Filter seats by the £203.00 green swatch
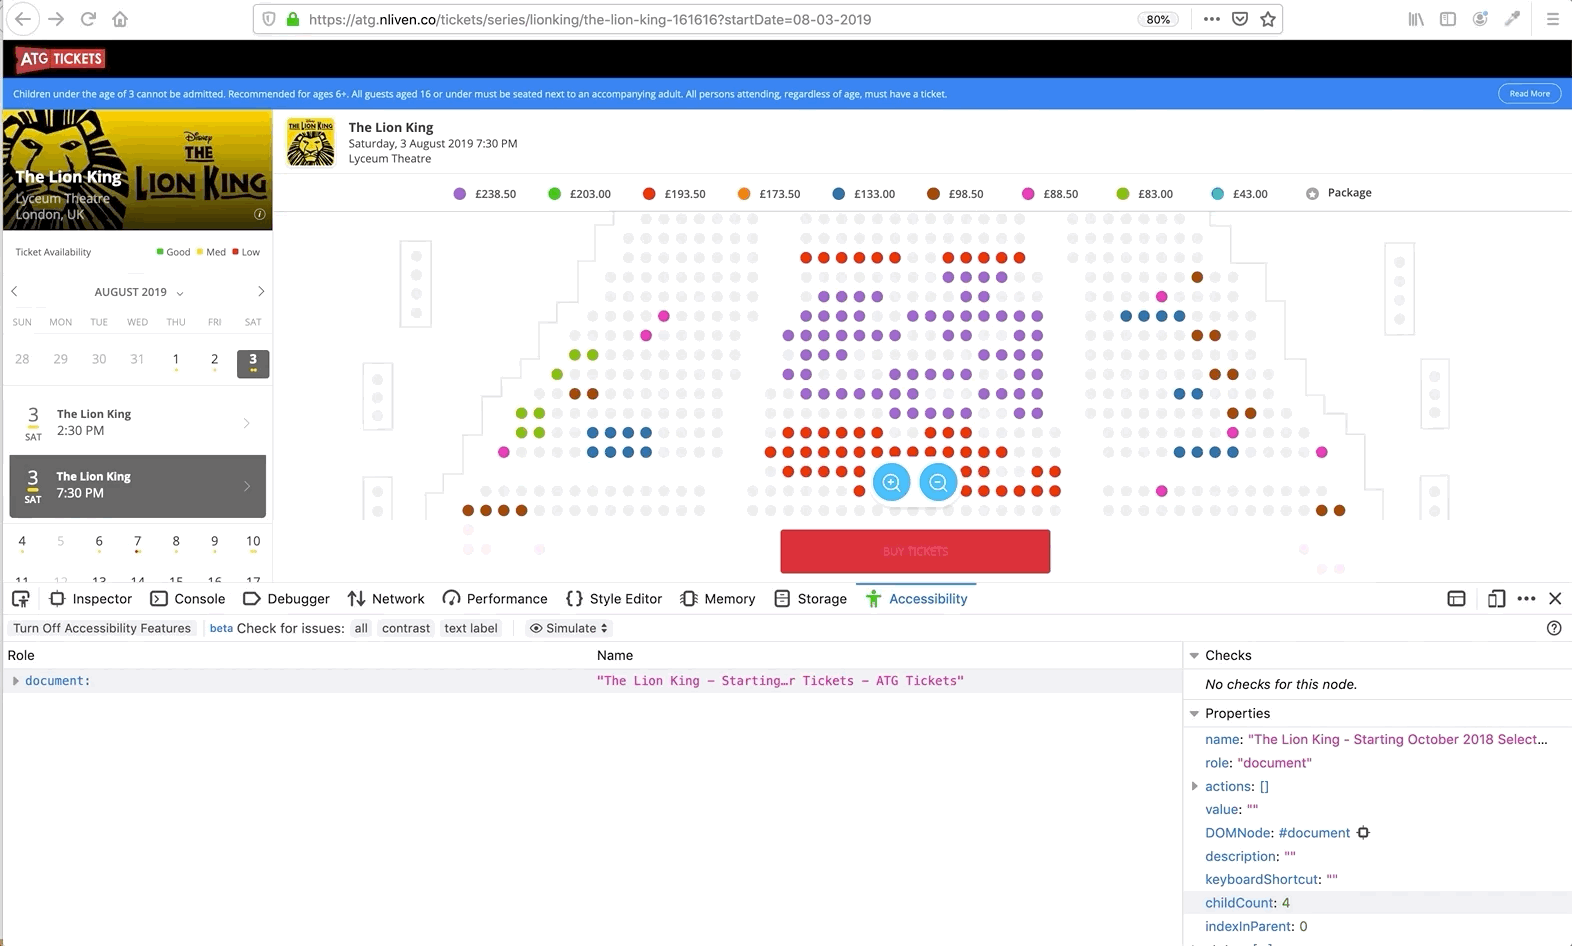Screen dimensions: 1572x946 click(x=555, y=194)
